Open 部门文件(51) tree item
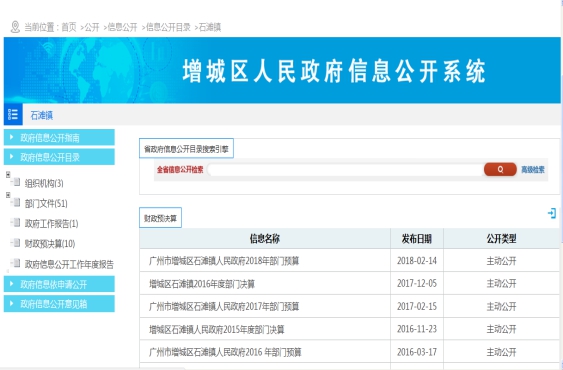 46,204
